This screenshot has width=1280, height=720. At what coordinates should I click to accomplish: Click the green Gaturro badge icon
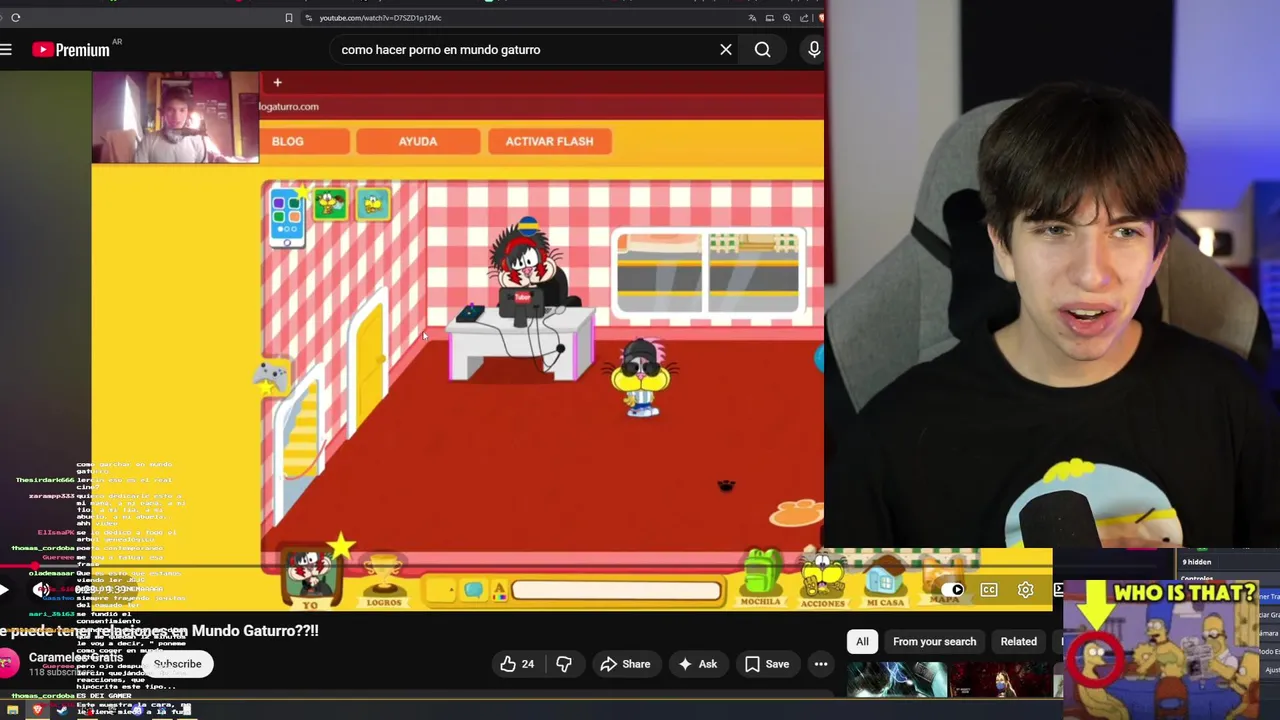click(330, 204)
